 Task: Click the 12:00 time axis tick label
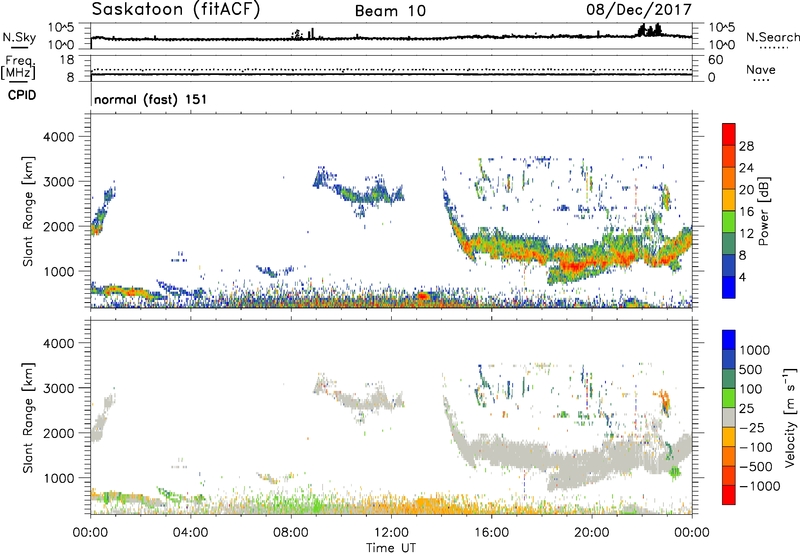point(391,533)
